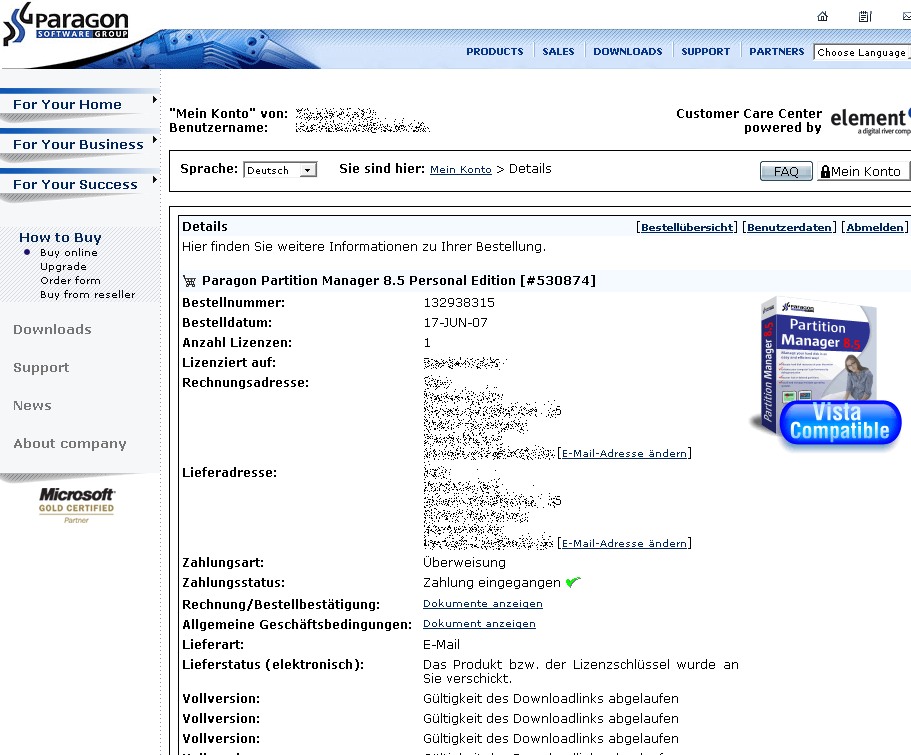Viewport: 911px width, 755px height.
Task: Open Dokument anzeigen for Allgemeine Geschäftsbedingungen
Action: 479,624
